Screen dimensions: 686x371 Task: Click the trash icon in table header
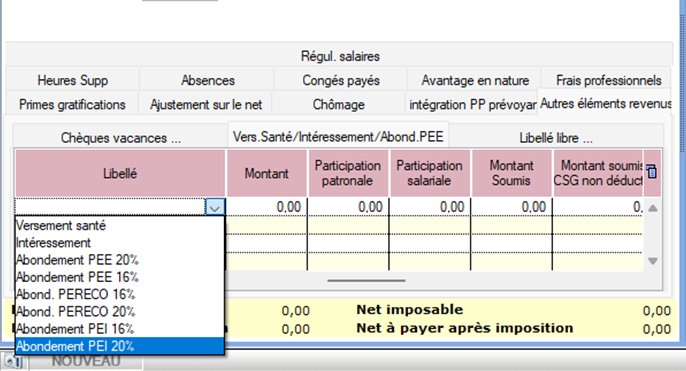(x=651, y=172)
